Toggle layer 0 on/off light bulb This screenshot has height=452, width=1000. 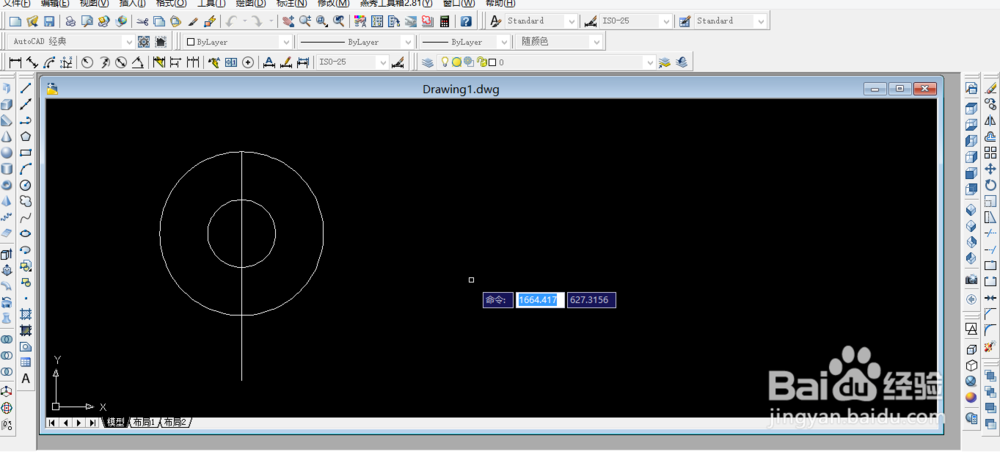(x=446, y=62)
